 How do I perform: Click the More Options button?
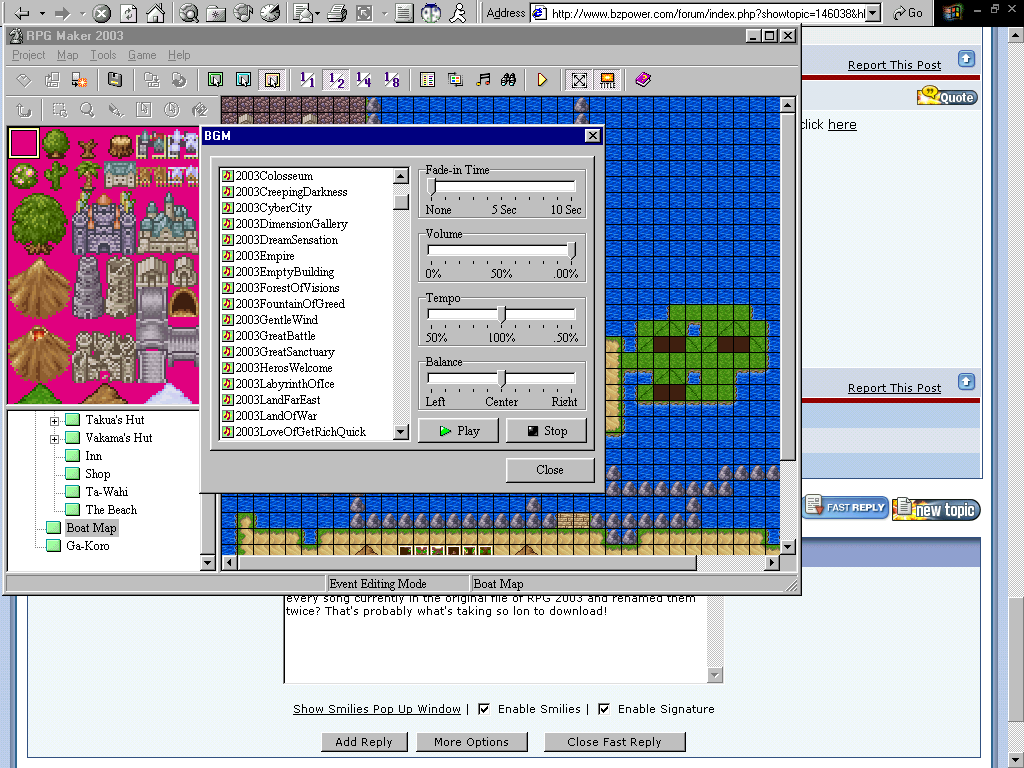472,742
